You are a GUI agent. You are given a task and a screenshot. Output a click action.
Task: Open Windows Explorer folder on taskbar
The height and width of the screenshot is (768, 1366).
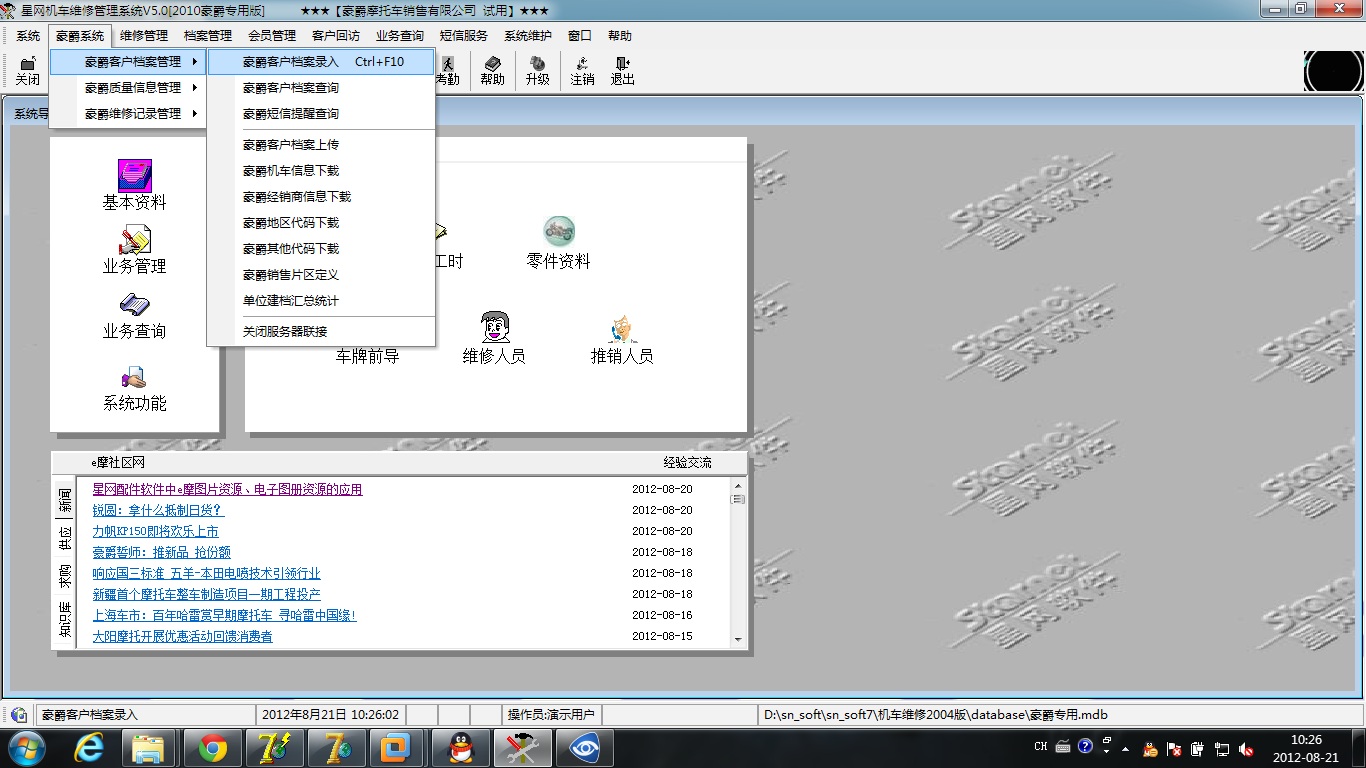(x=149, y=748)
